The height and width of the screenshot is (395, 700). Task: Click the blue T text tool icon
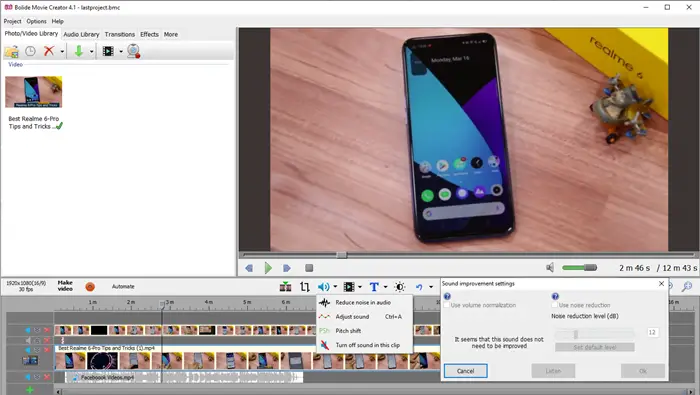374,287
